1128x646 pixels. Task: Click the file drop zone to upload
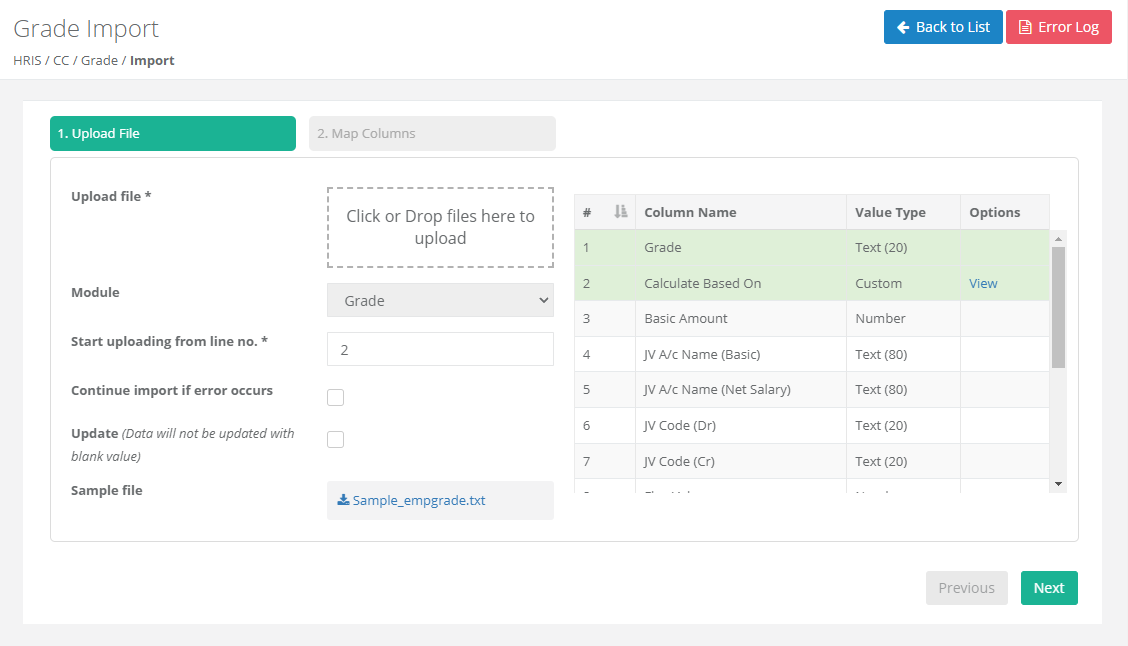440,228
